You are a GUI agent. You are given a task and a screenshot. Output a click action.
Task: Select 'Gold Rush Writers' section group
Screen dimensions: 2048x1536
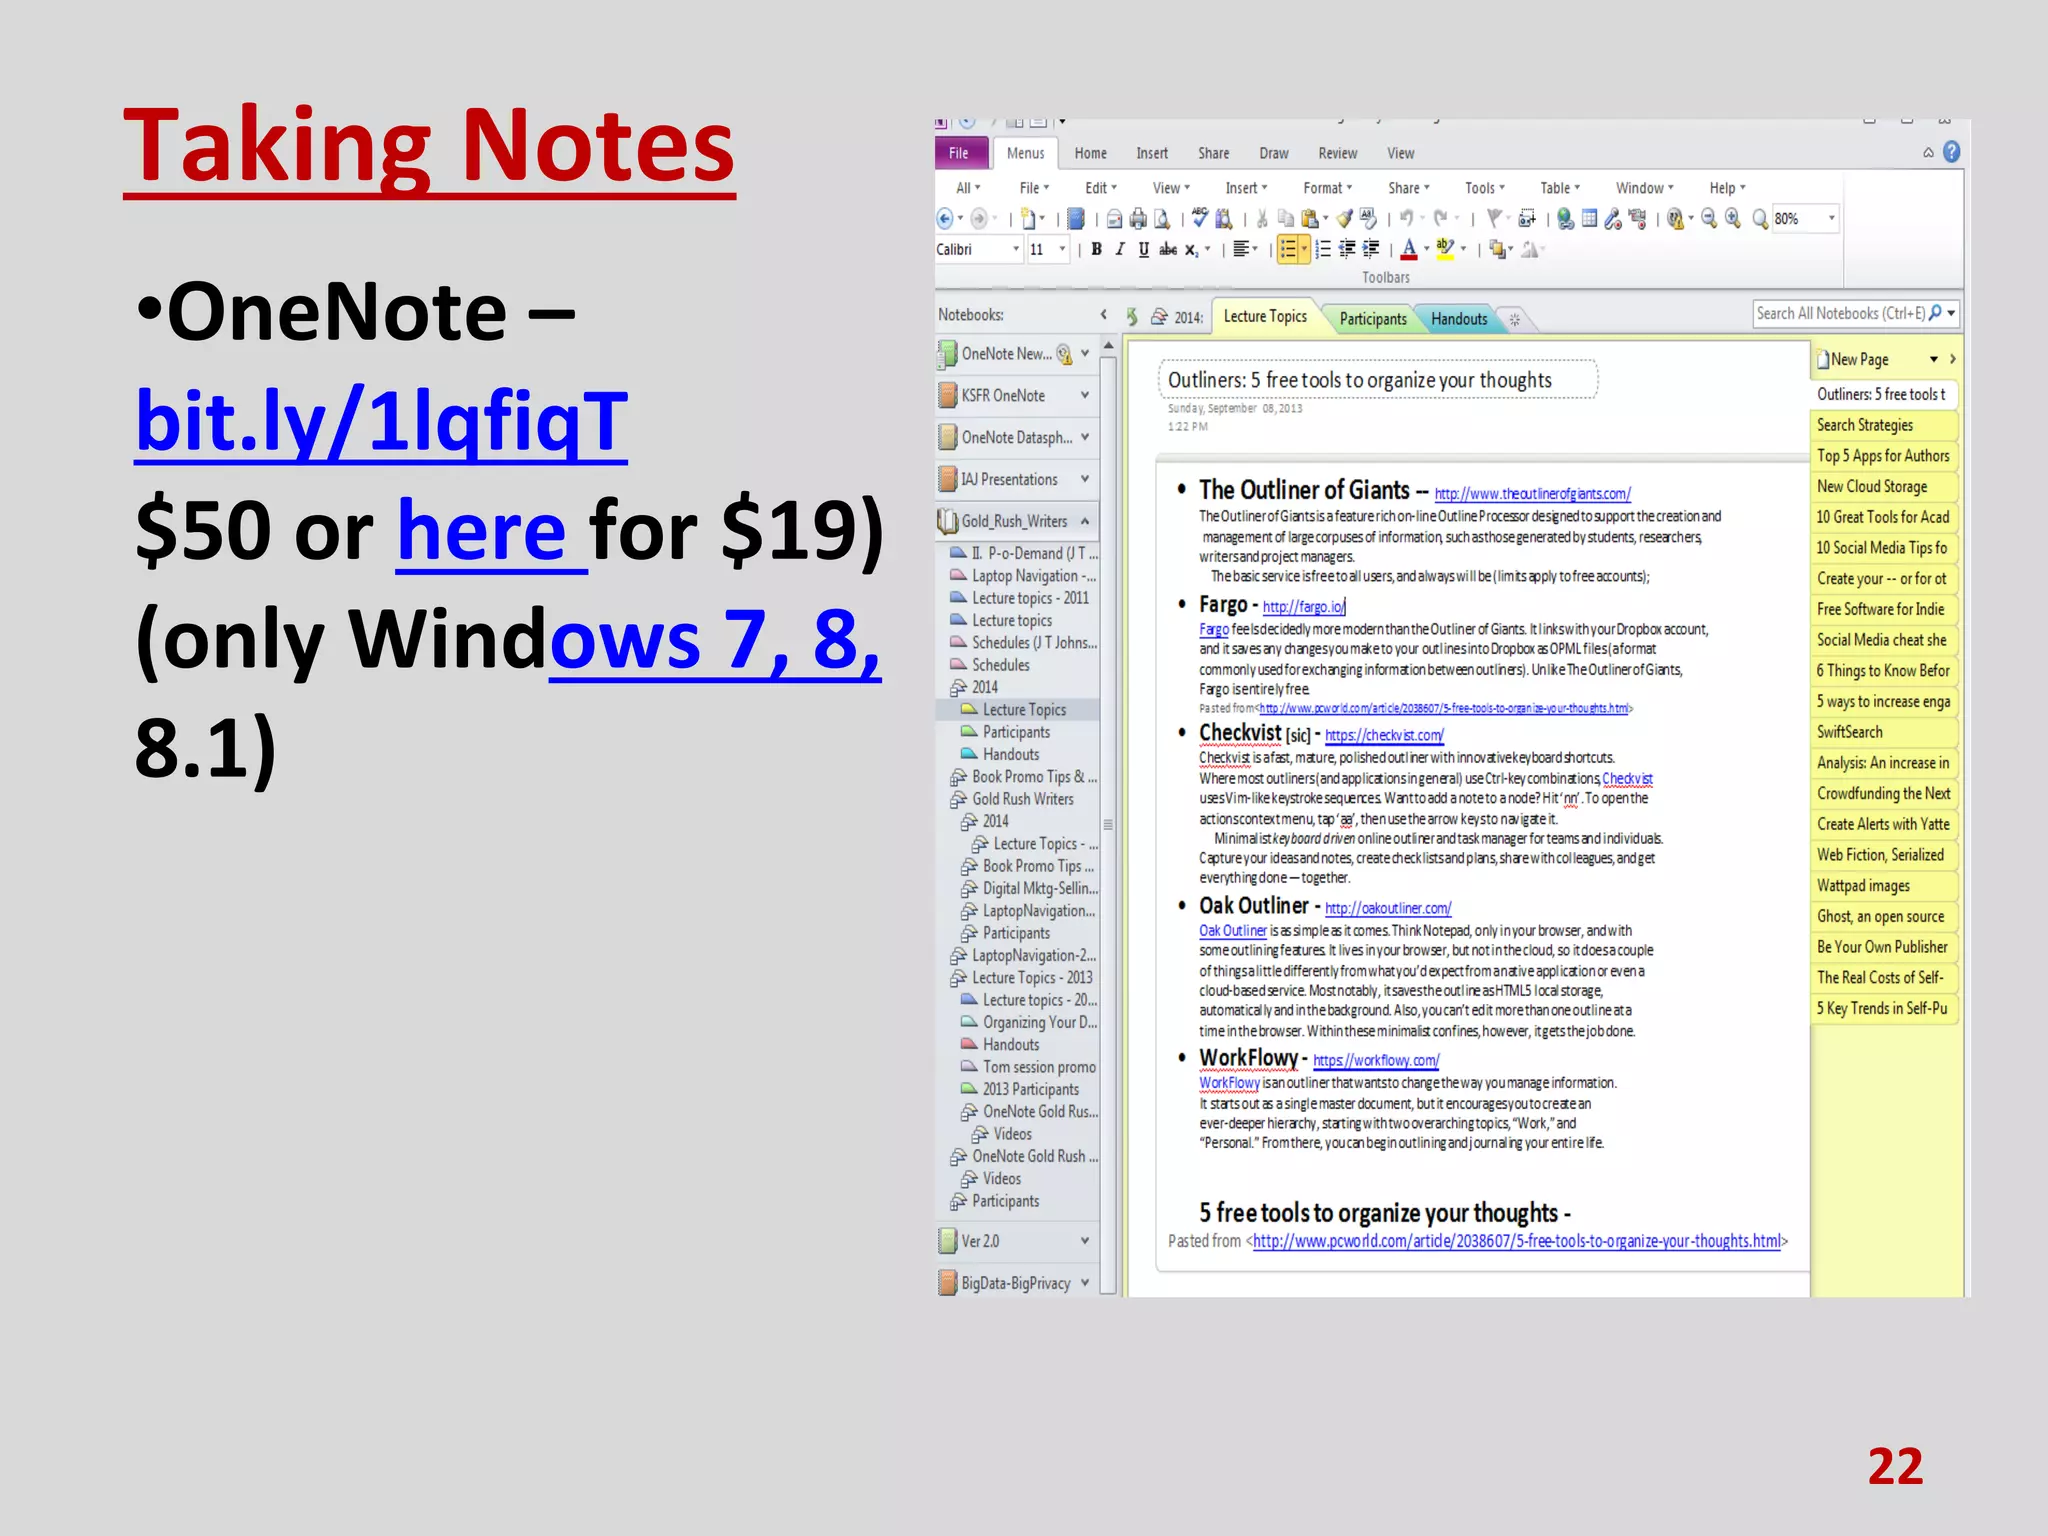pyautogui.click(x=1022, y=799)
